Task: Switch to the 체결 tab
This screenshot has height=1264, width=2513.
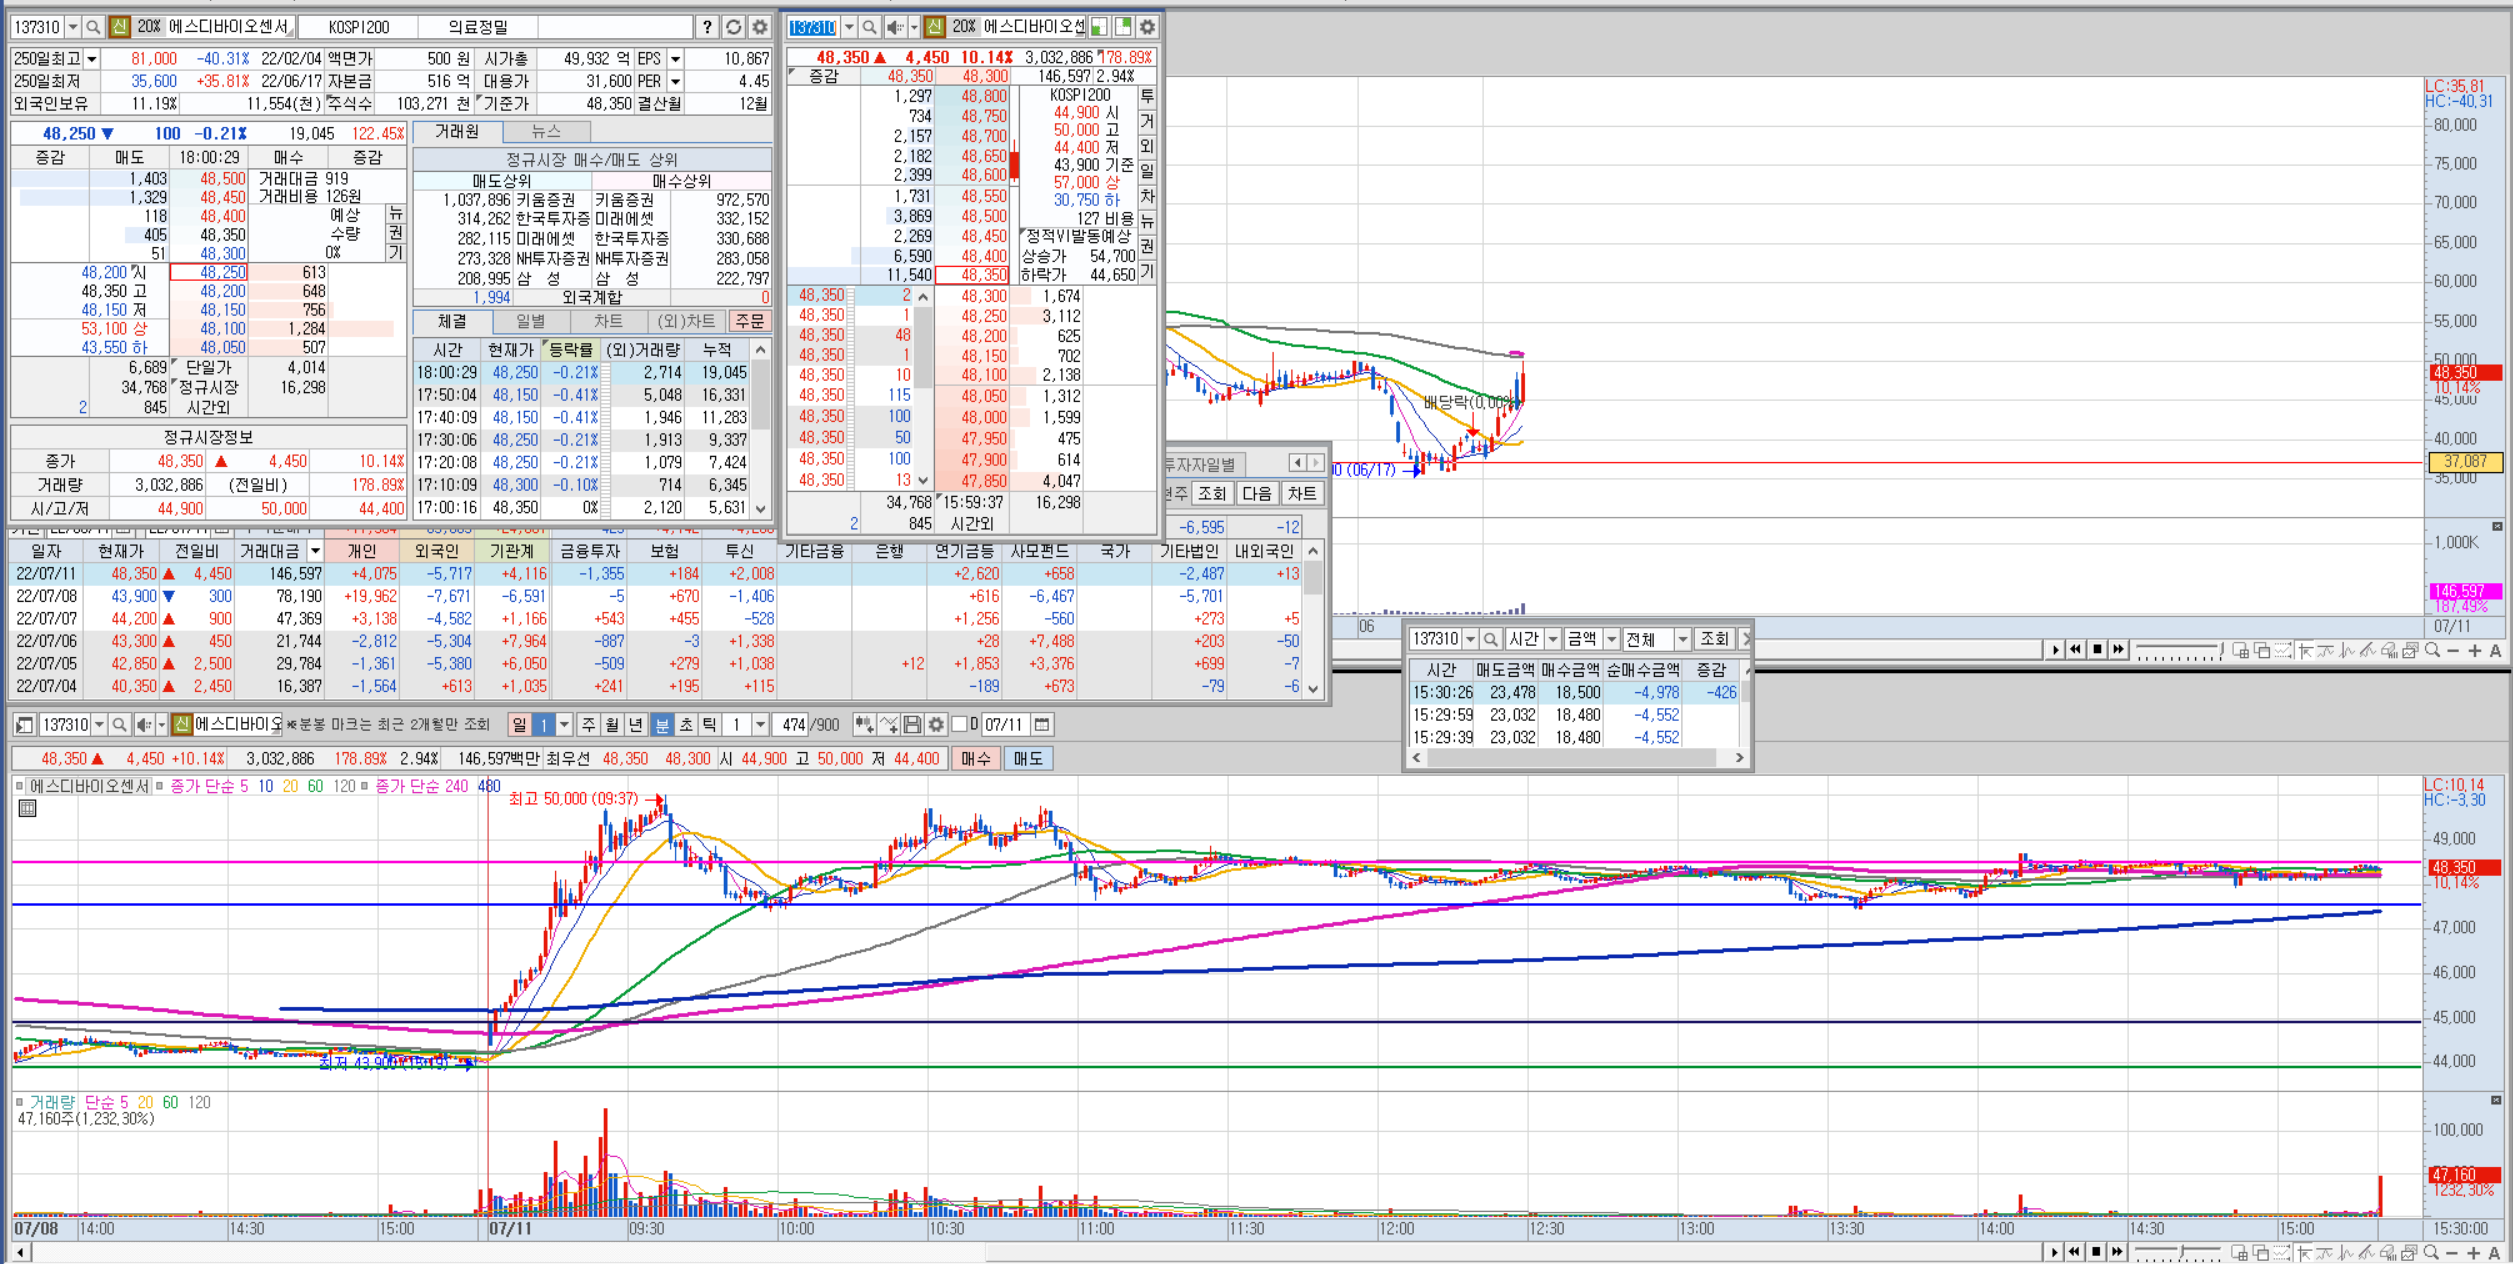Action: pos(452,321)
